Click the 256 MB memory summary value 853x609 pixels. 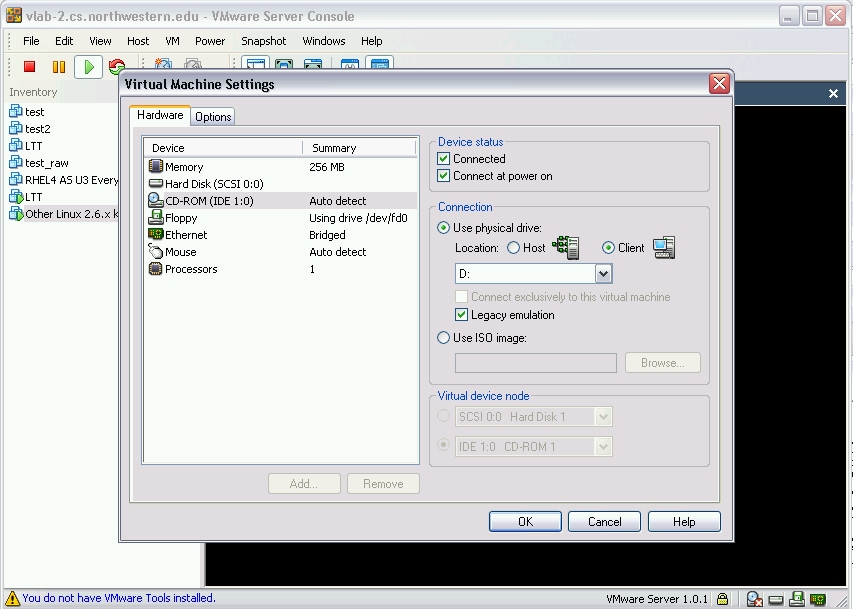click(327, 167)
